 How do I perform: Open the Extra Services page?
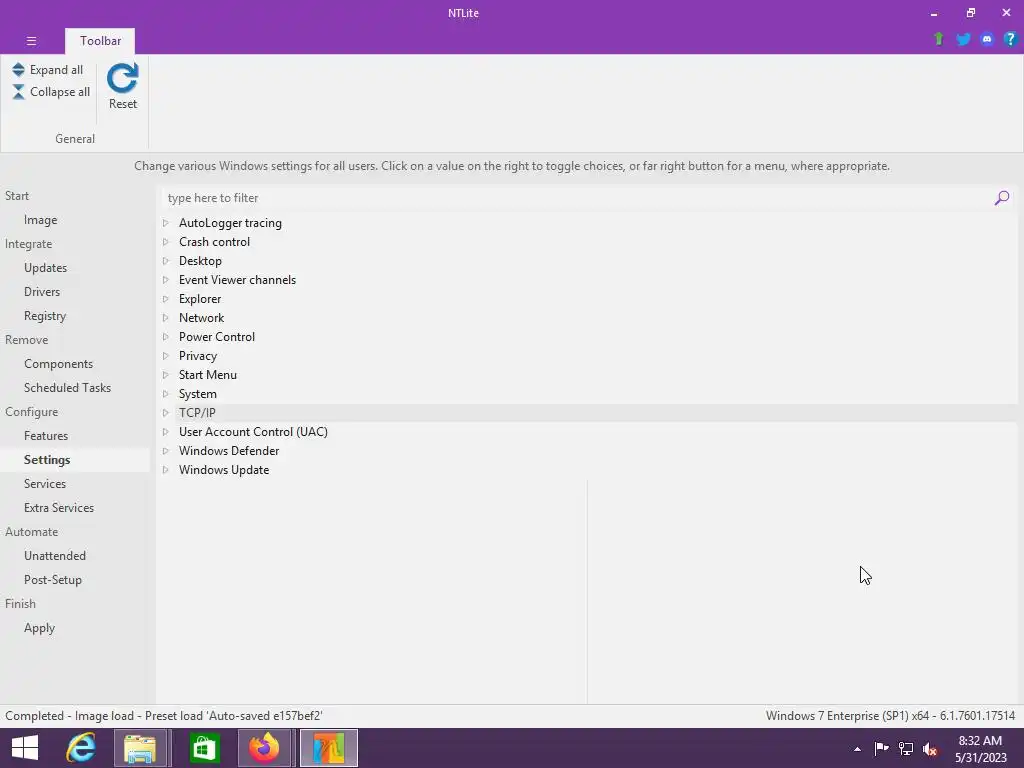click(x=59, y=508)
